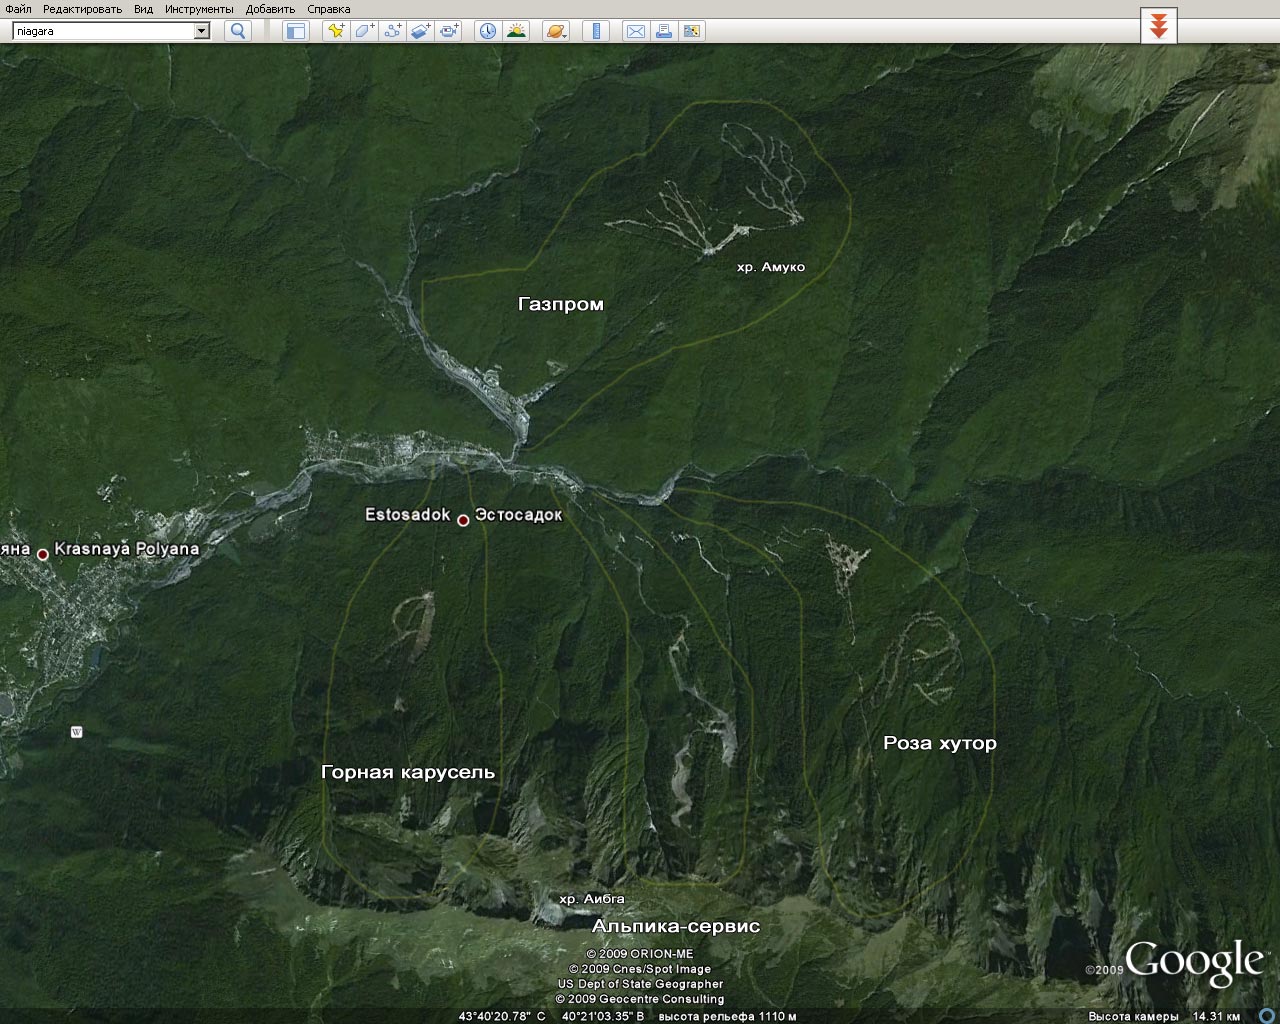Click the print icon
The image size is (1280, 1024).
663,31
